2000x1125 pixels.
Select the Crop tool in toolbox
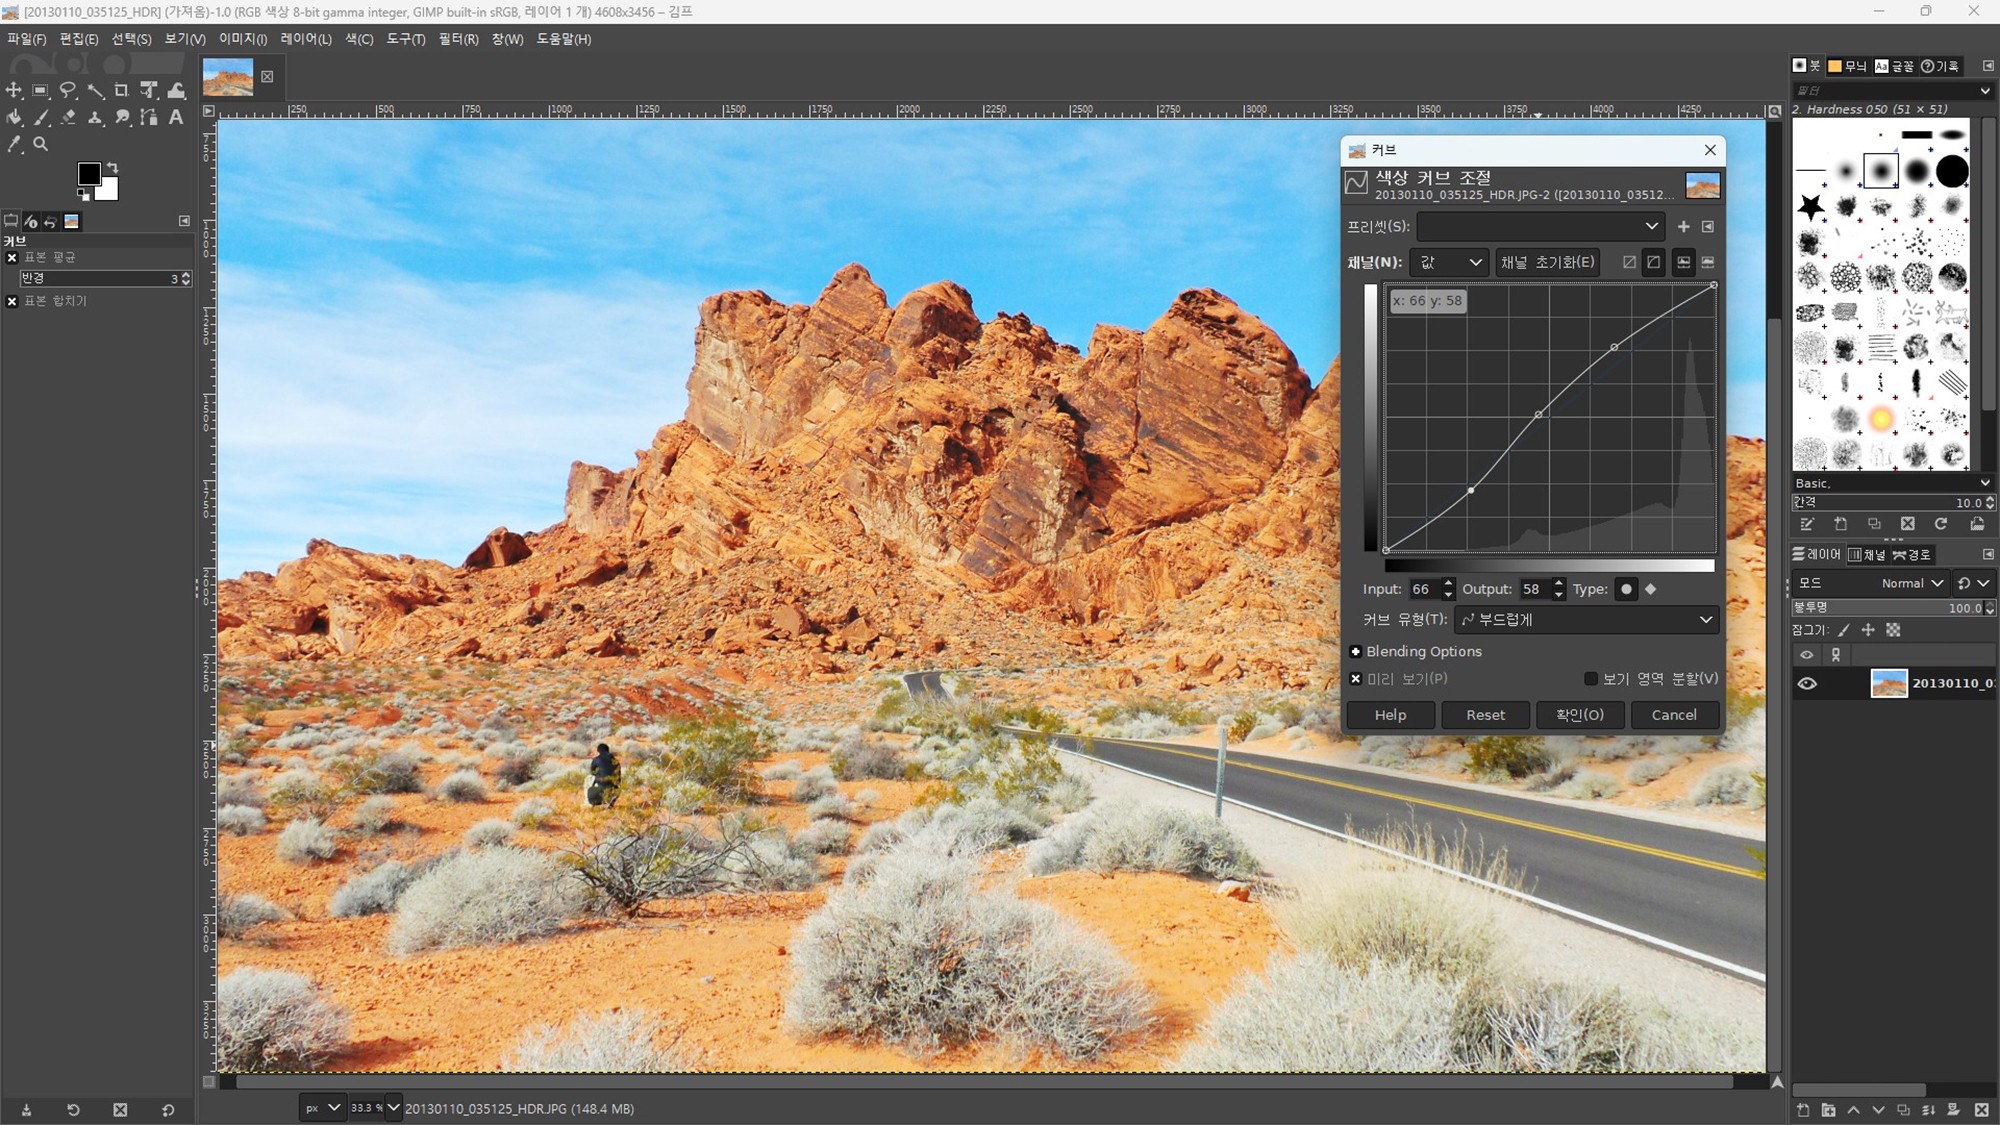pyautogui.click(x=122, y=90)
